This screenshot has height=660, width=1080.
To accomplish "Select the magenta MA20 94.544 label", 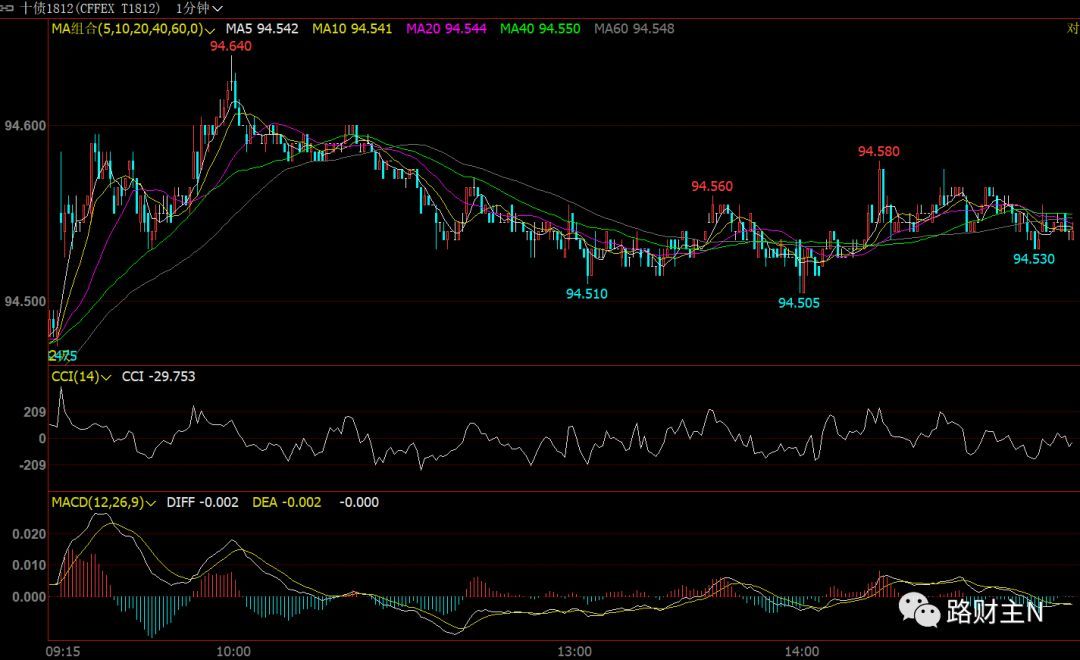I will click(x=446, y=29).
